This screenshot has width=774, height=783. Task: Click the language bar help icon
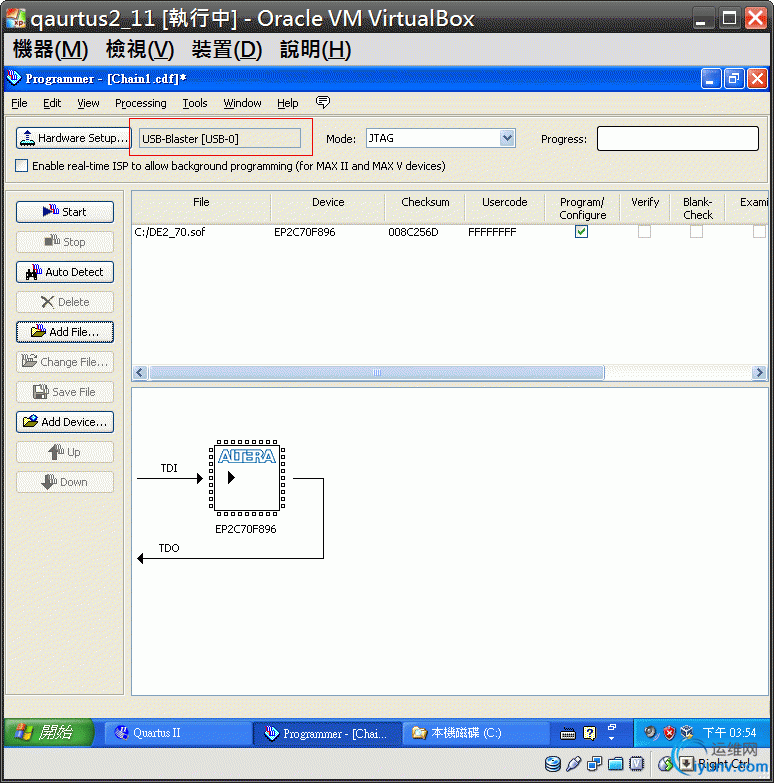[x=590, y=733]
